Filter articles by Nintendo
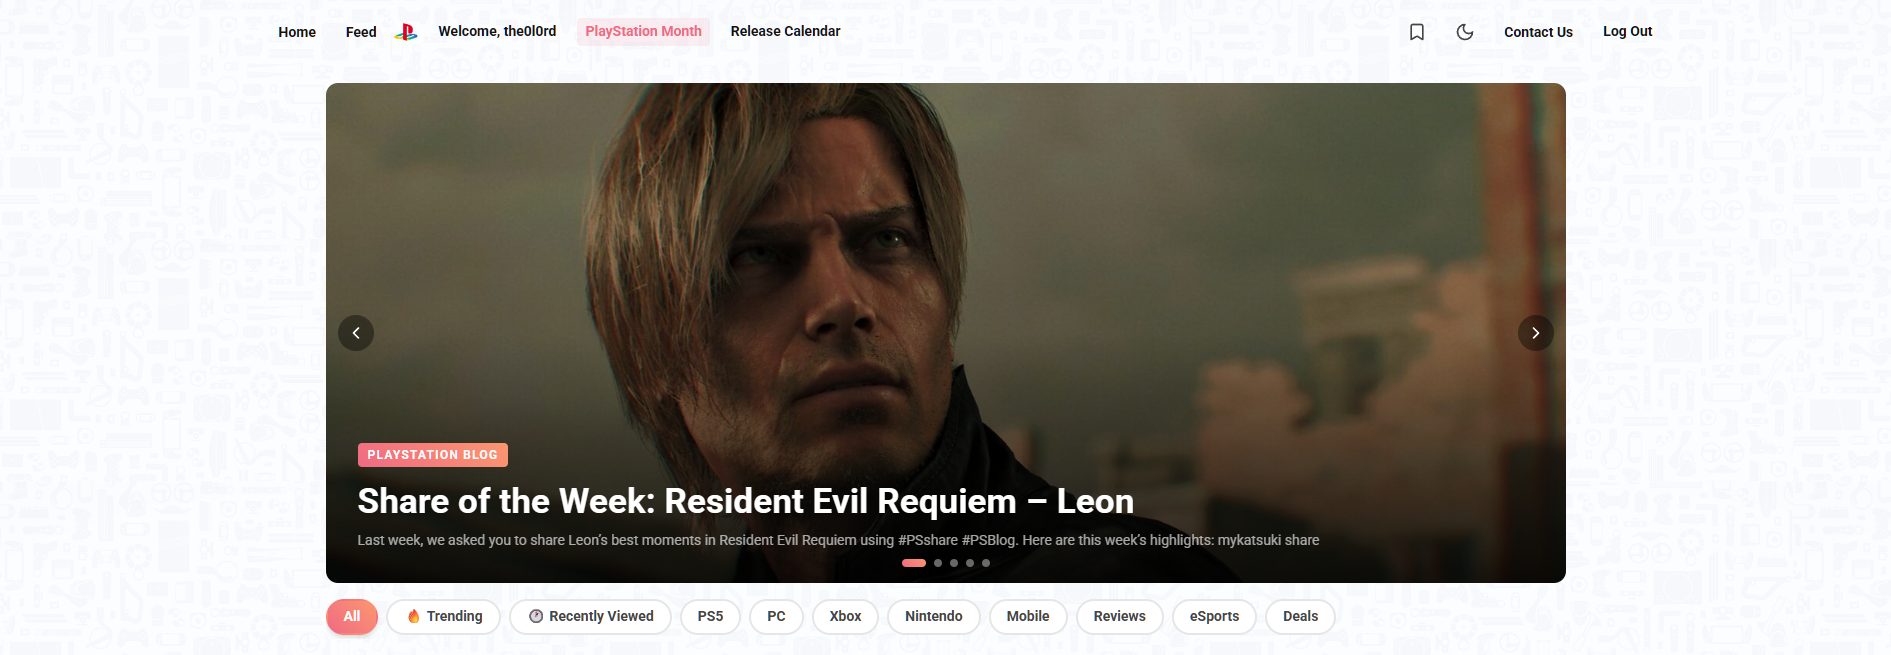 point(934,616)
